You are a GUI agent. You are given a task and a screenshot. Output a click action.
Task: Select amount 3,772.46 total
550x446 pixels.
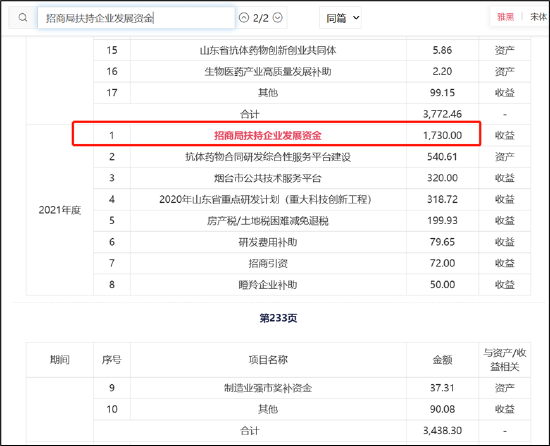coord(442,114)
